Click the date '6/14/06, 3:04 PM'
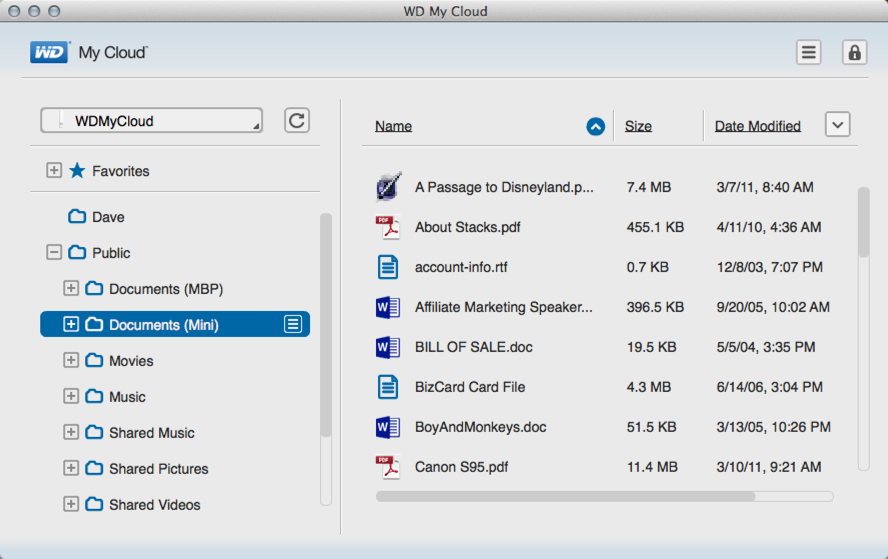The width and height of the screenshot is (888, 559). (770, 387)
